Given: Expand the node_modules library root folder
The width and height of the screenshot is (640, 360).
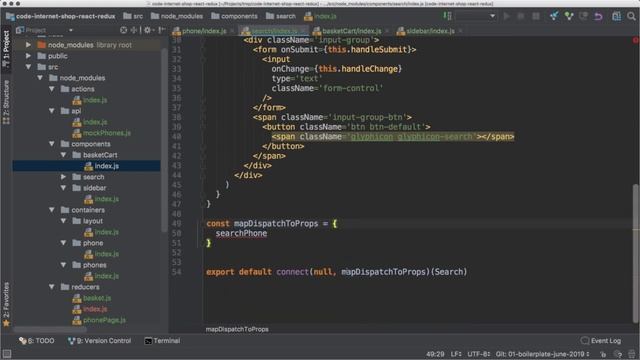Looking at the screenshot, I should 28,45.
